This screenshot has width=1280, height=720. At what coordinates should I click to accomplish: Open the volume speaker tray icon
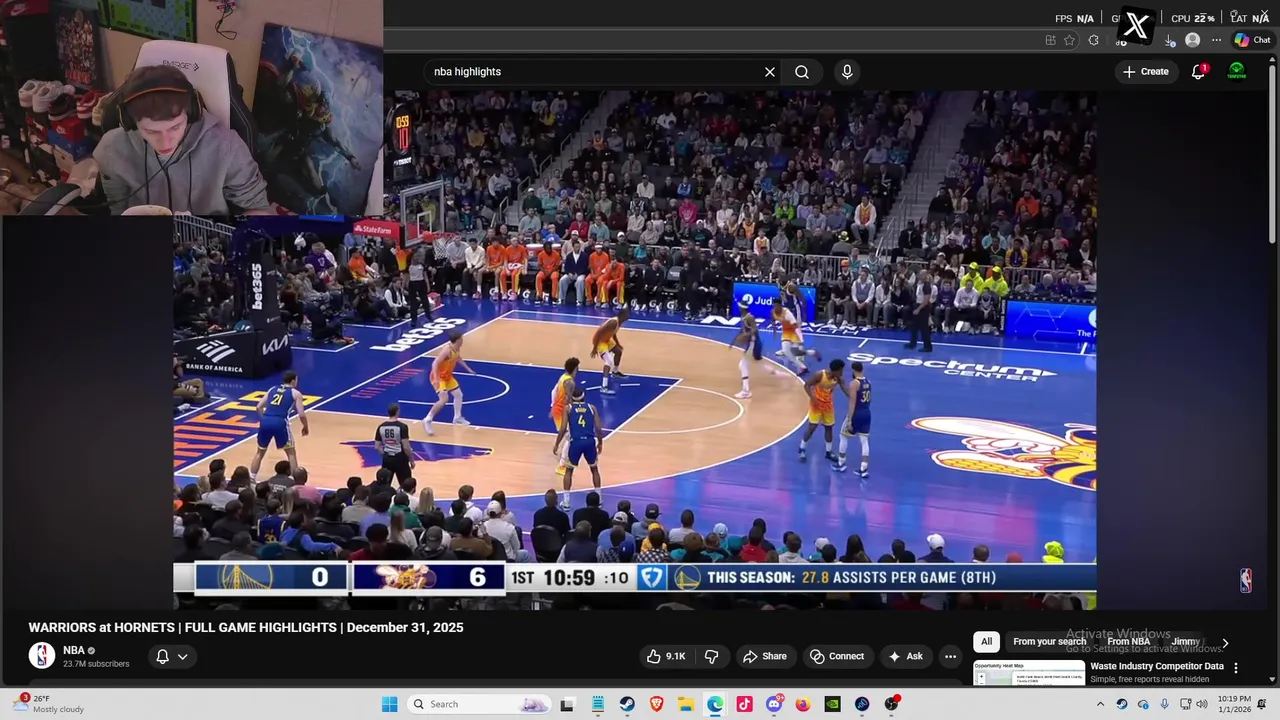coord(1202,704)
